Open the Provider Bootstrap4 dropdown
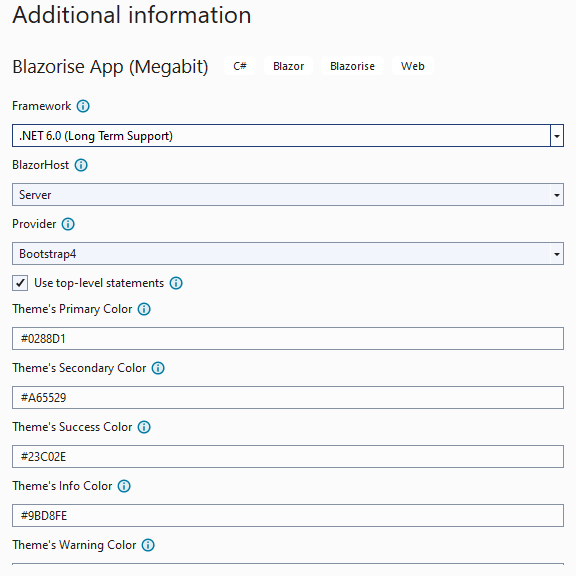The image size is (576, 576). (x=288, y=253)
